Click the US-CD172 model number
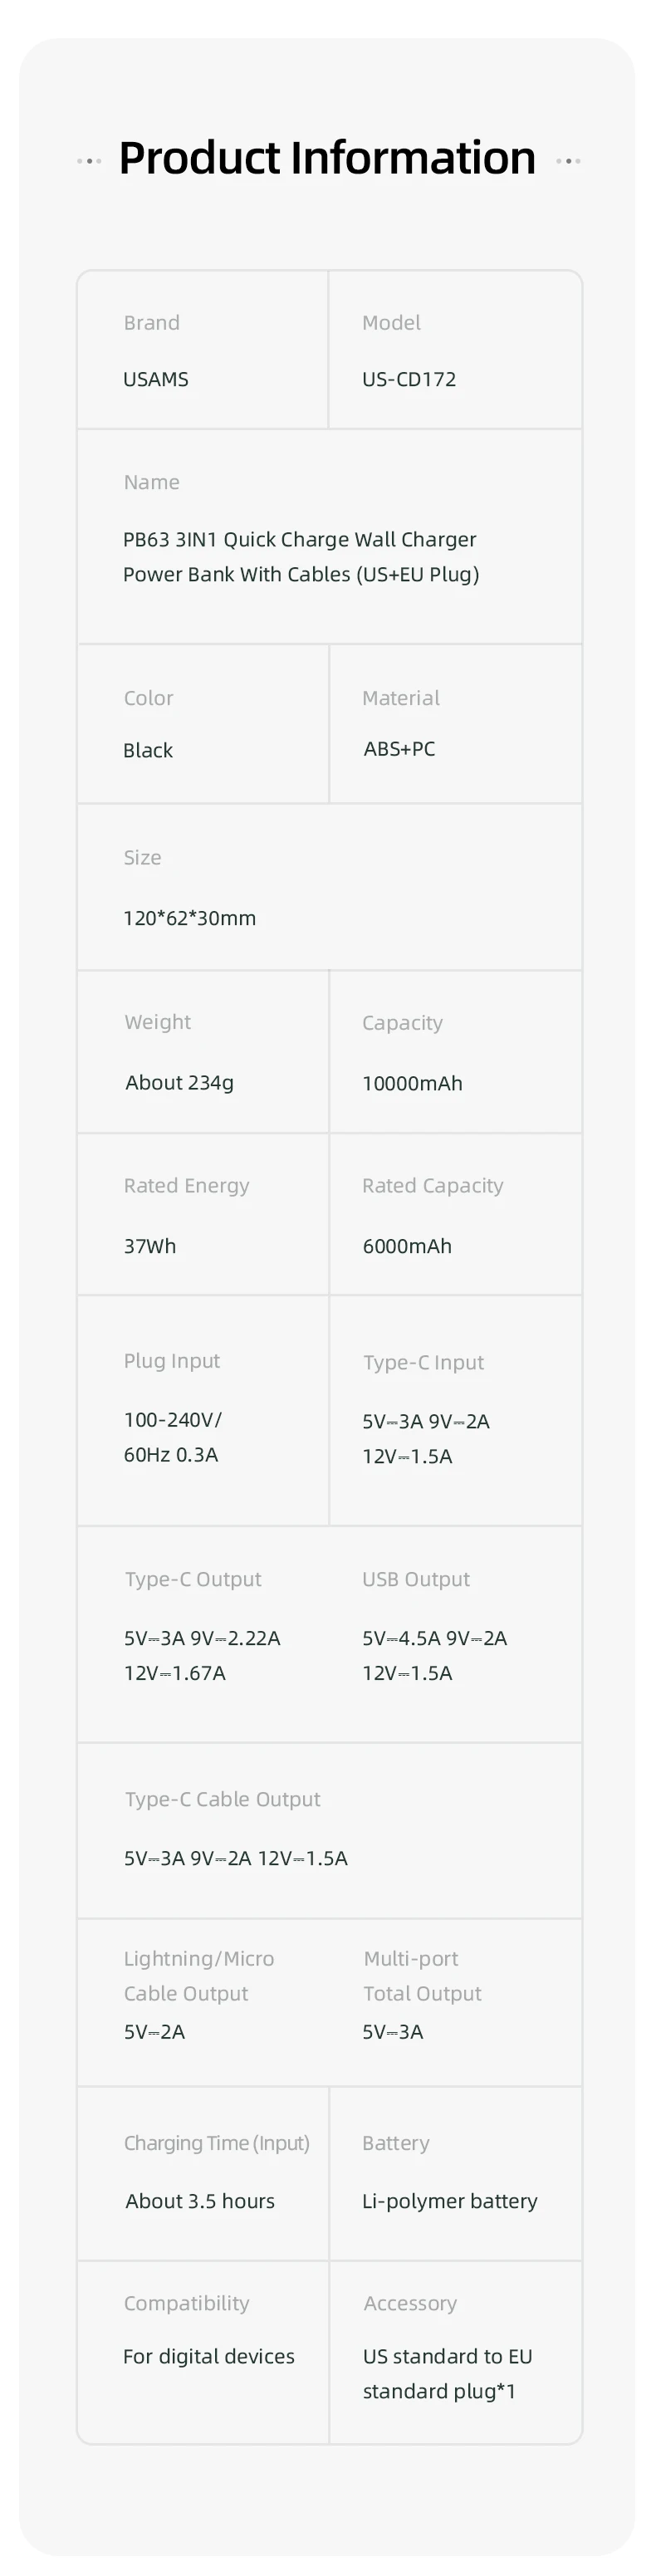The image size is (656, 2576). point(409,379)
